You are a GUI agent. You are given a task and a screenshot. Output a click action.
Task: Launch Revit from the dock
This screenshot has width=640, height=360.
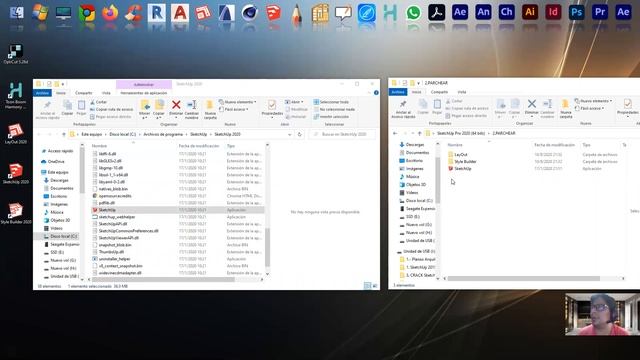coord(157,13)
